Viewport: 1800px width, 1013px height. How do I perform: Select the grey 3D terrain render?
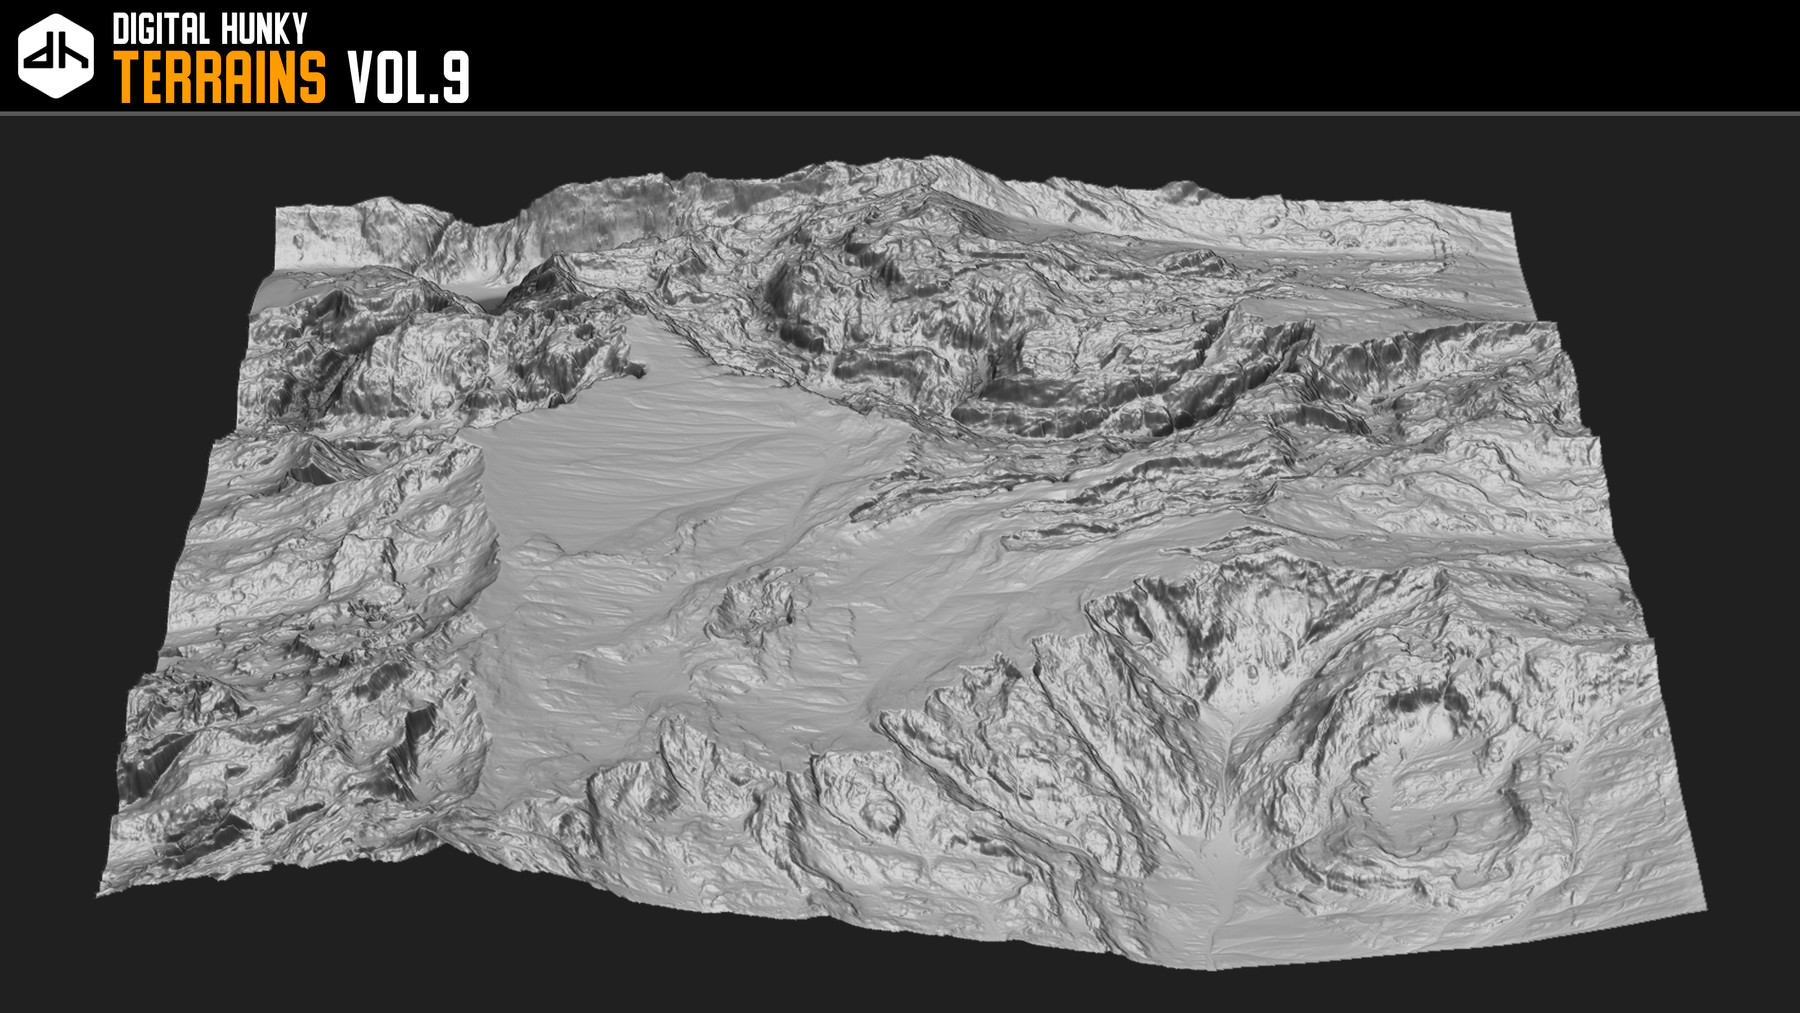(900, 562)
